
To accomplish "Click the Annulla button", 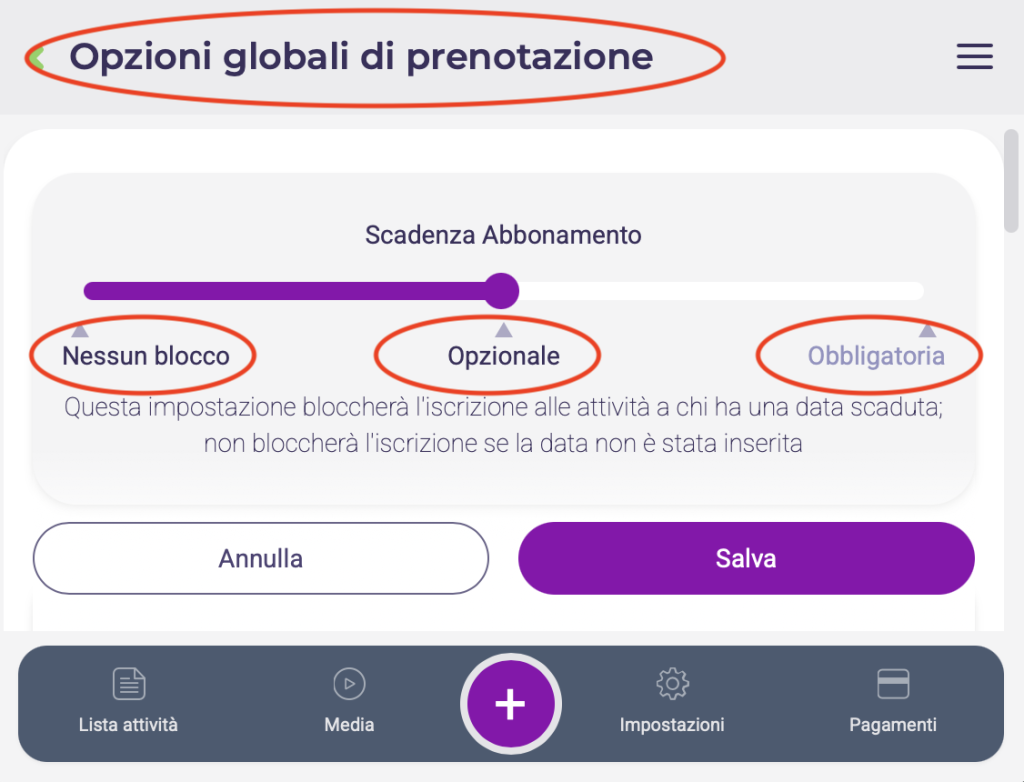I will tap(261, 558).
